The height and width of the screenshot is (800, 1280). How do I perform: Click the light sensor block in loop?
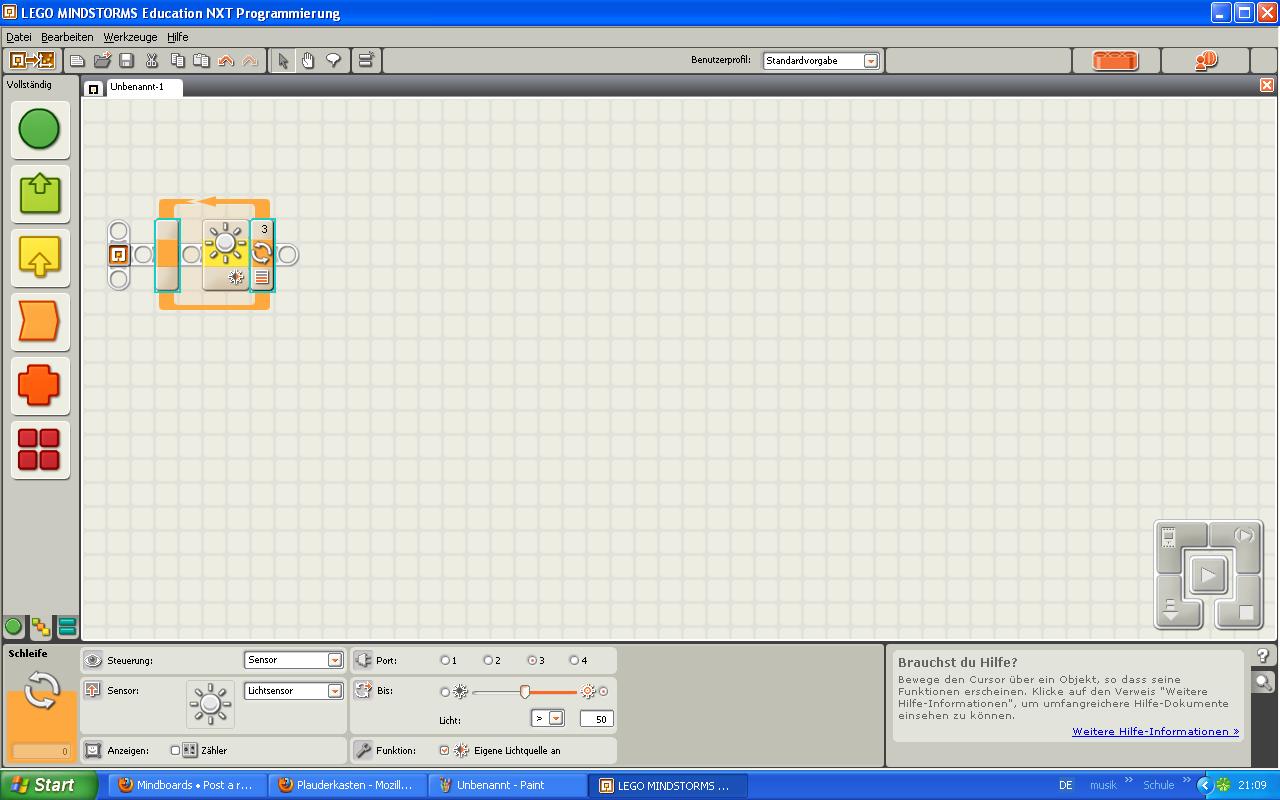(x=225, y=255)
